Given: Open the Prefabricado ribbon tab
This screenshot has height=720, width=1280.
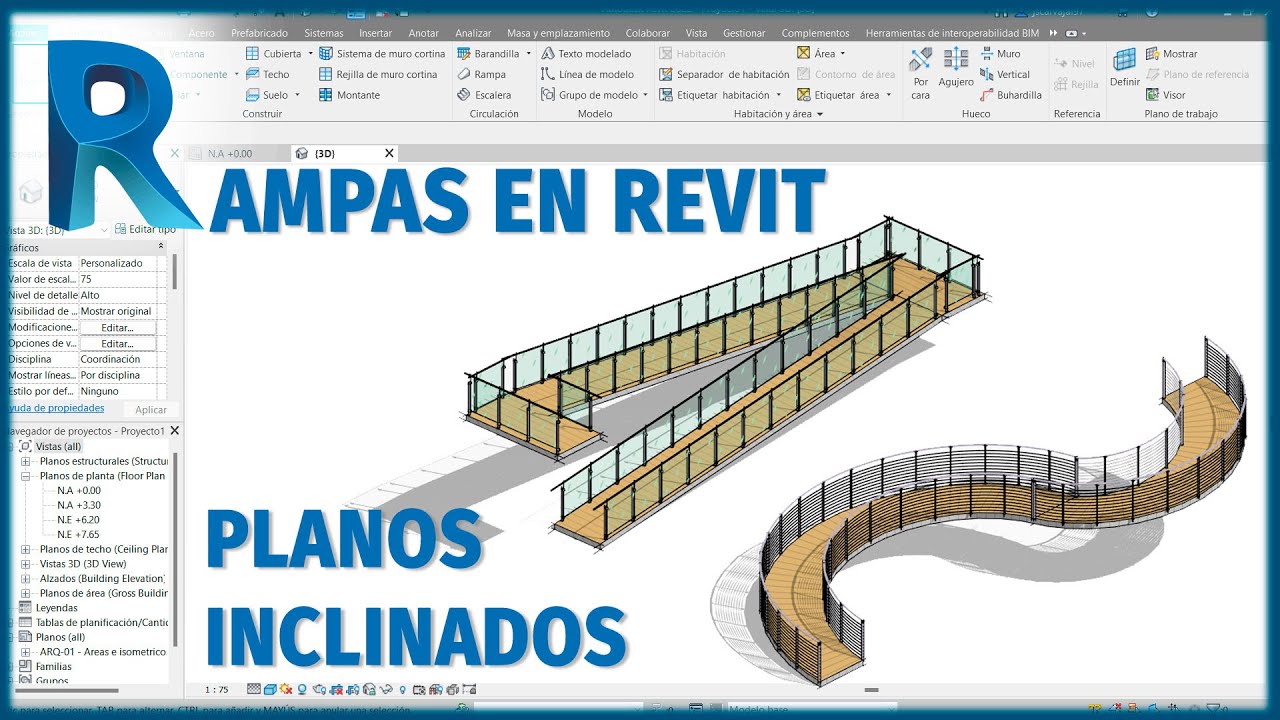Looking at the screenshot, I should (259, 33).
